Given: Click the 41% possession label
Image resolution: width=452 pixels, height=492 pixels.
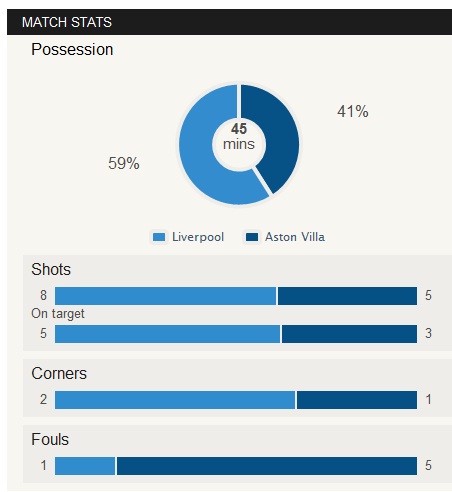Looking at the screenshot, I should pos(353,111).
